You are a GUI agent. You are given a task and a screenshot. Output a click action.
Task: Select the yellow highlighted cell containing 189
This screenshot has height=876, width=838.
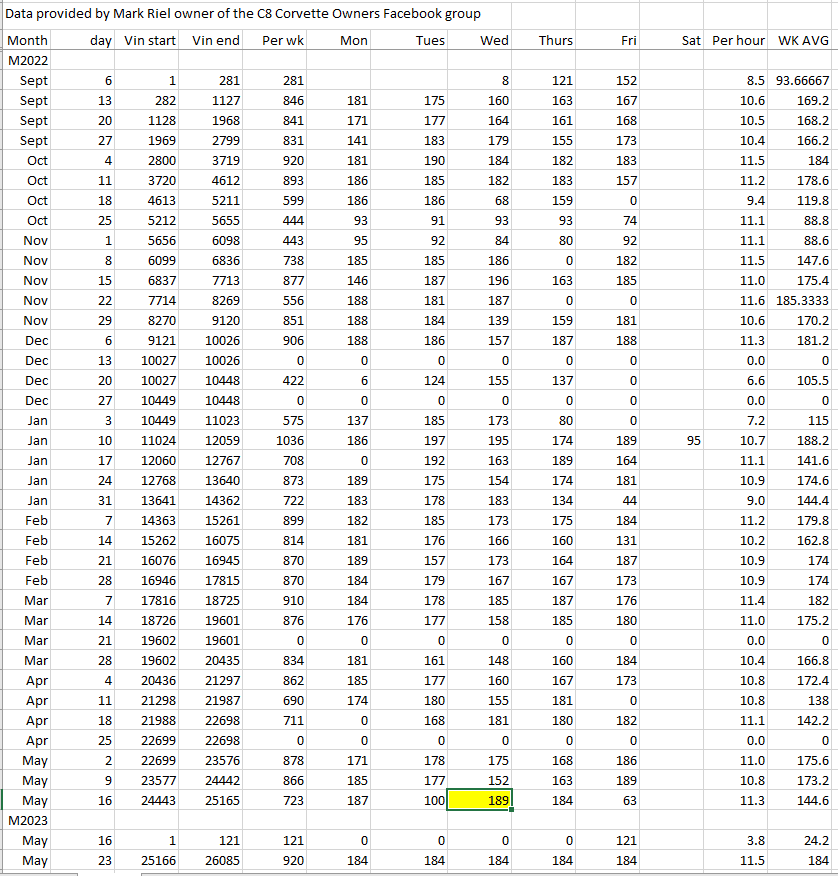(478, 800)
